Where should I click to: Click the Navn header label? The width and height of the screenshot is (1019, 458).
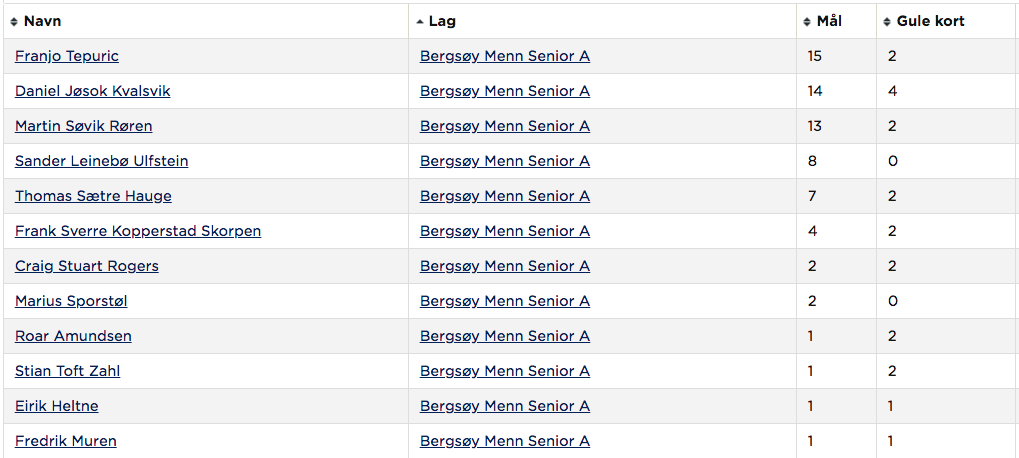pos(43,21)
